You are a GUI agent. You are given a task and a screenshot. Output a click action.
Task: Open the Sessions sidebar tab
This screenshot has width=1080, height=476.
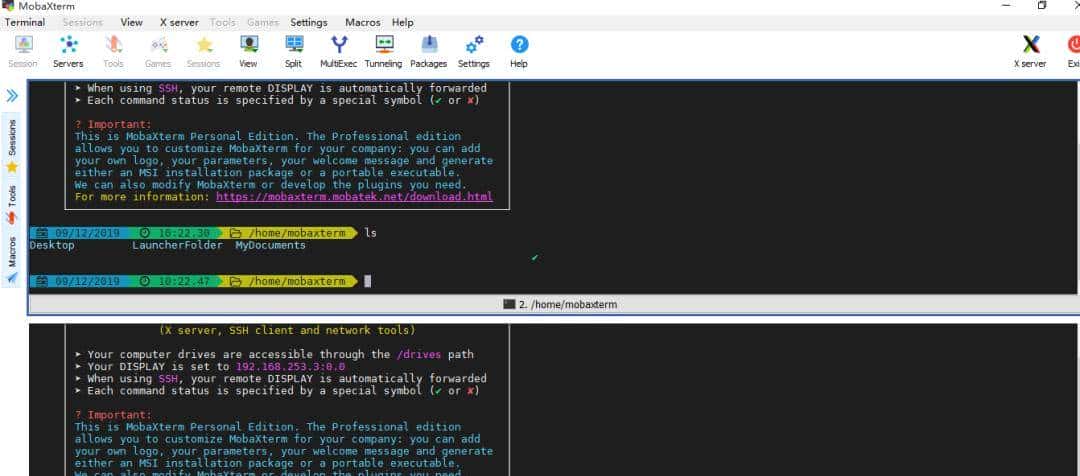[12, 140]
